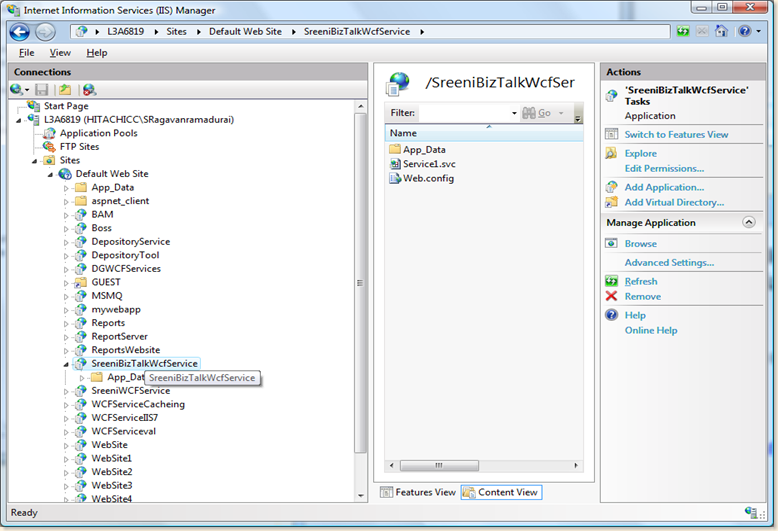The image size is (778, 531).
Task: Expand the ReportServer node
Action: coord(66,337)
